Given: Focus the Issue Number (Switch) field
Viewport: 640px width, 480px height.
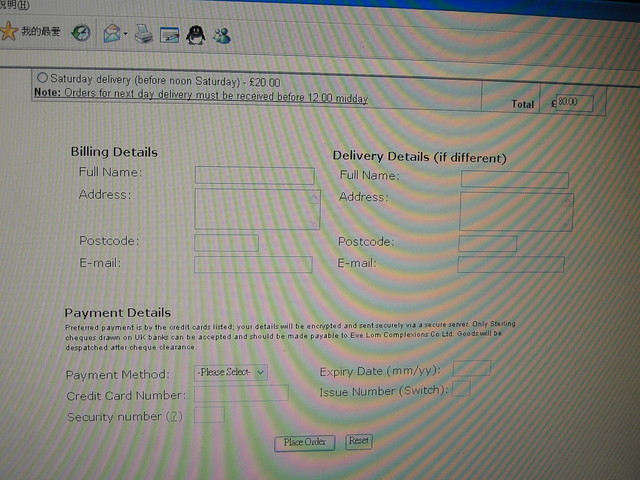Looking at the screenshot, I should click(461, 389).
